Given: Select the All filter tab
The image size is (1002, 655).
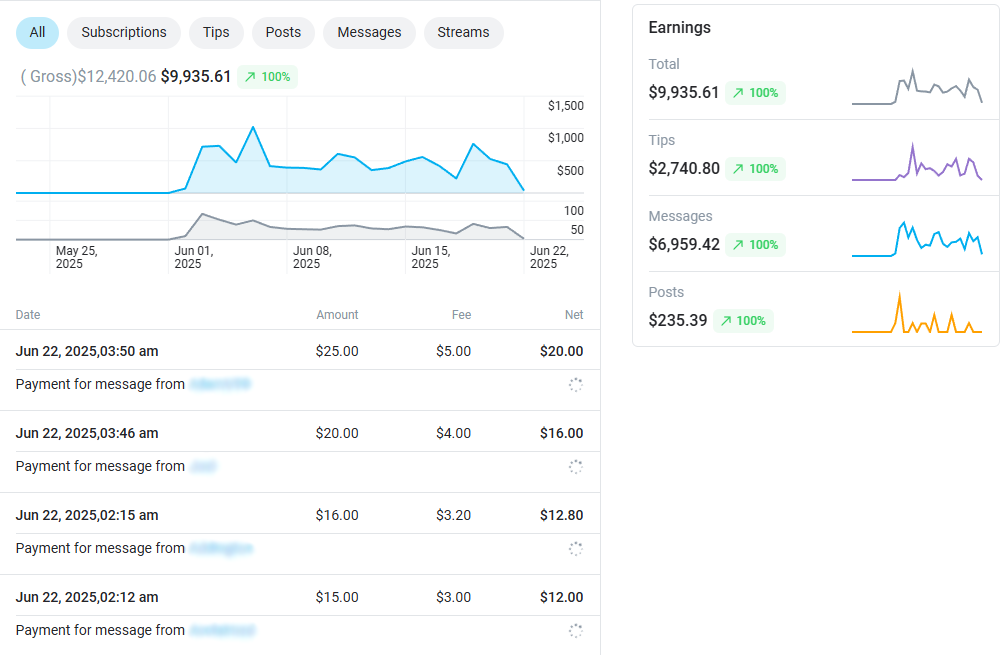Looking at the screenshot, I should tap(37, 32).
